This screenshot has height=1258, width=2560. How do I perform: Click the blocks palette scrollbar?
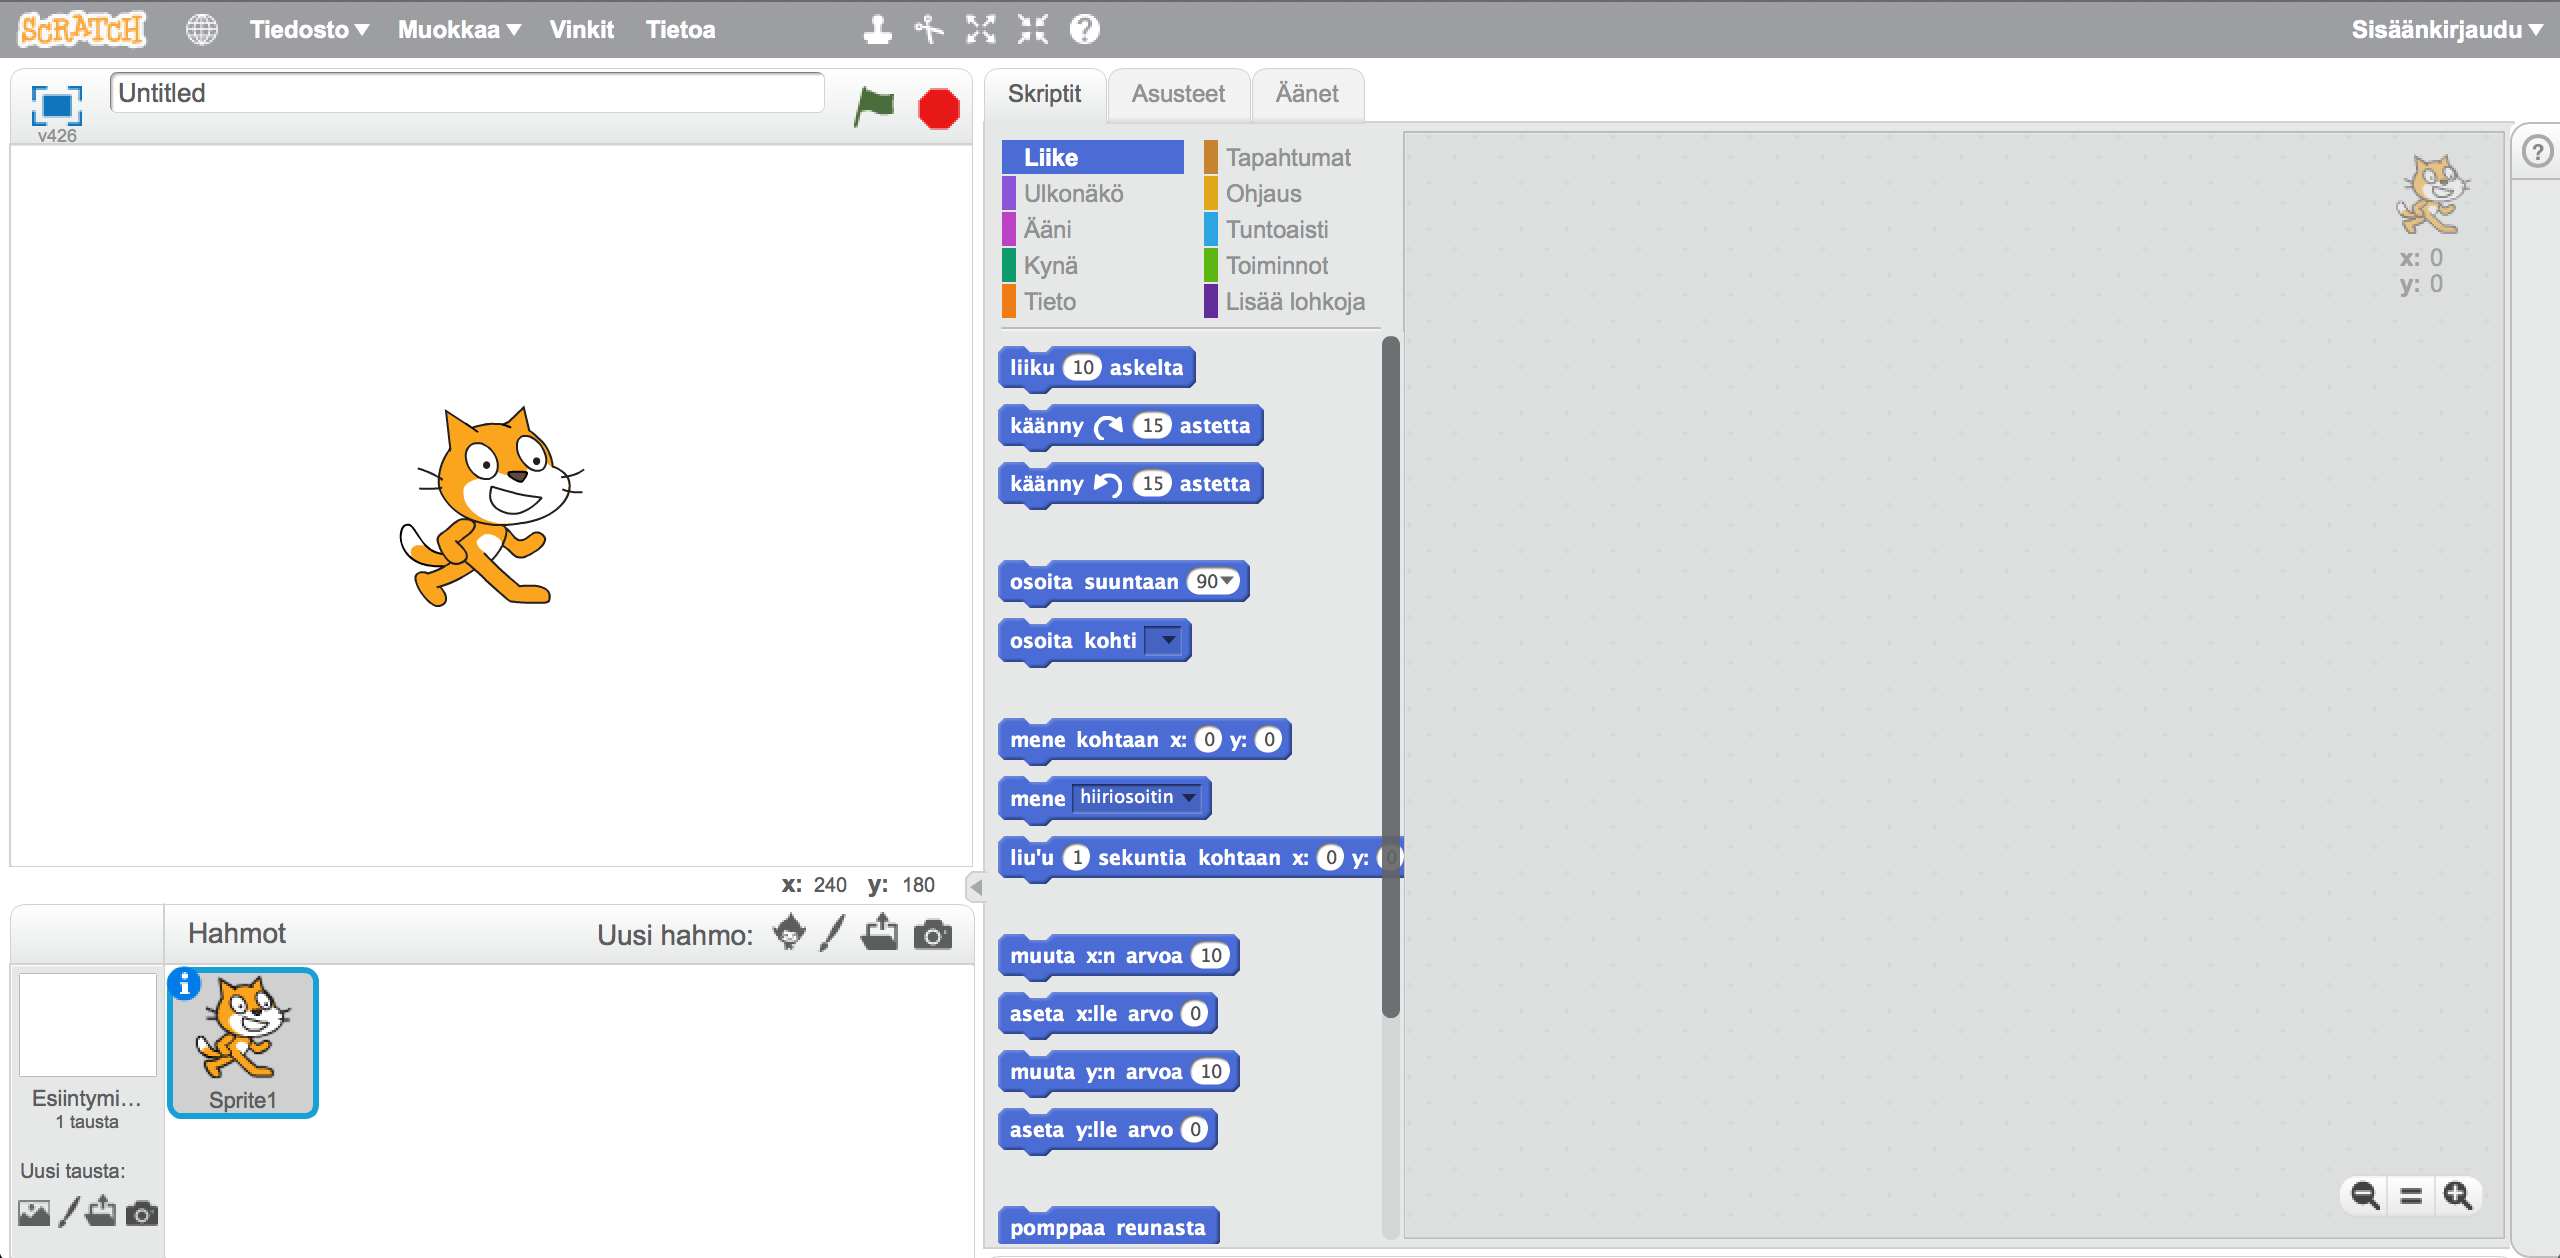[x=1390, y=677]
